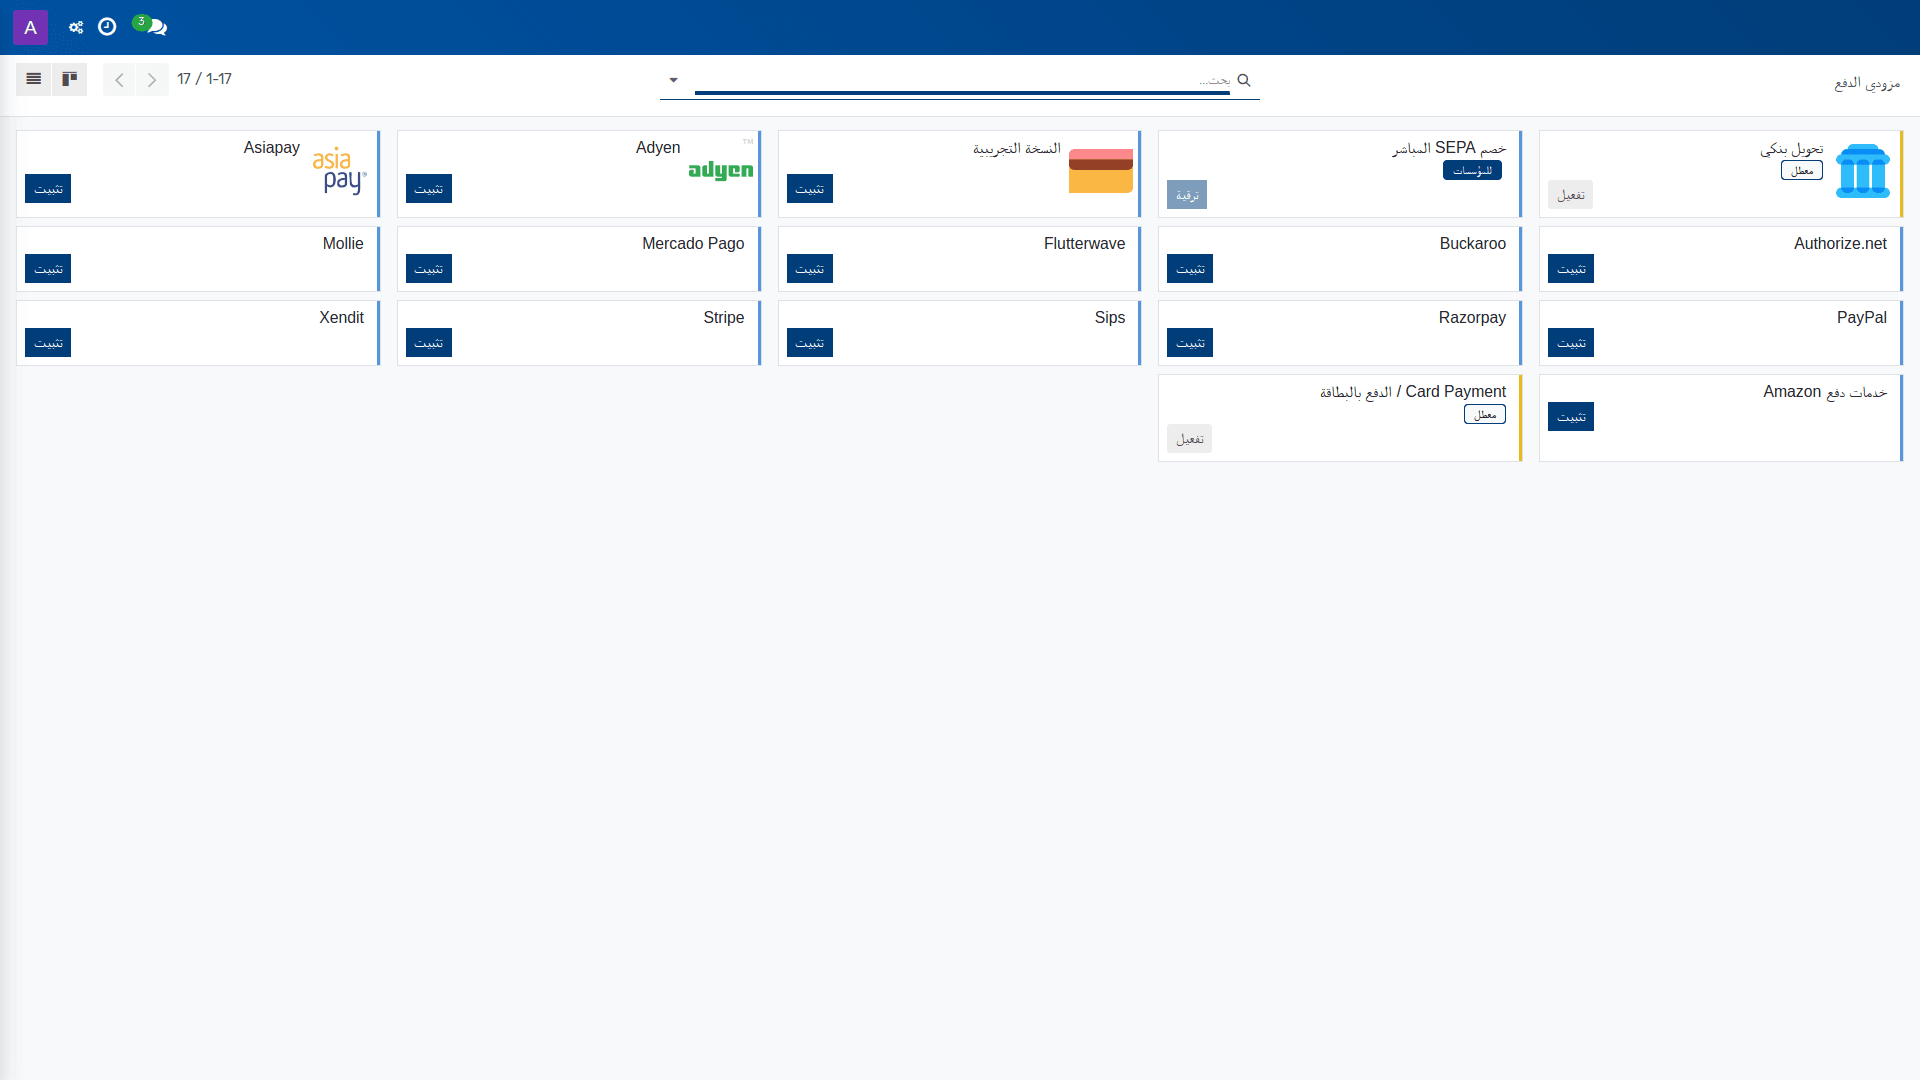Screen dimensions: 1920x1080
Task: Activate the Card Payment provider
Action: pos(1190,439)
